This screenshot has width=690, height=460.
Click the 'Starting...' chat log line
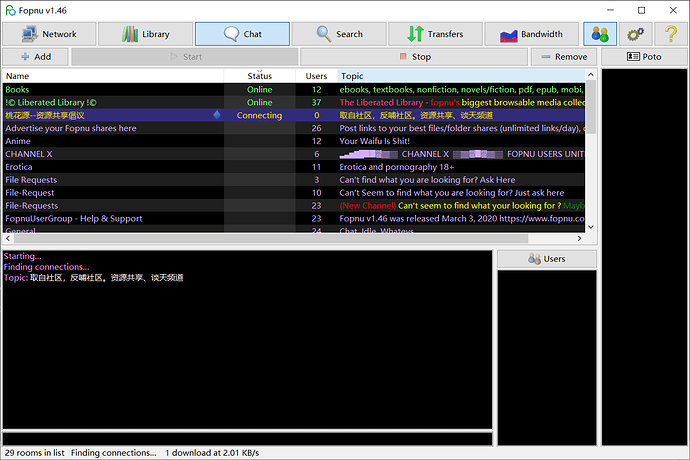pyautogui.click(x=22, y=256)
